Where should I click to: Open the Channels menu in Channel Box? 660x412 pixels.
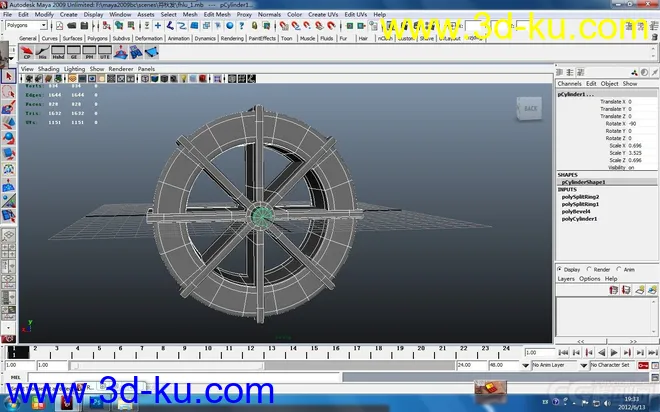point(570,84)
